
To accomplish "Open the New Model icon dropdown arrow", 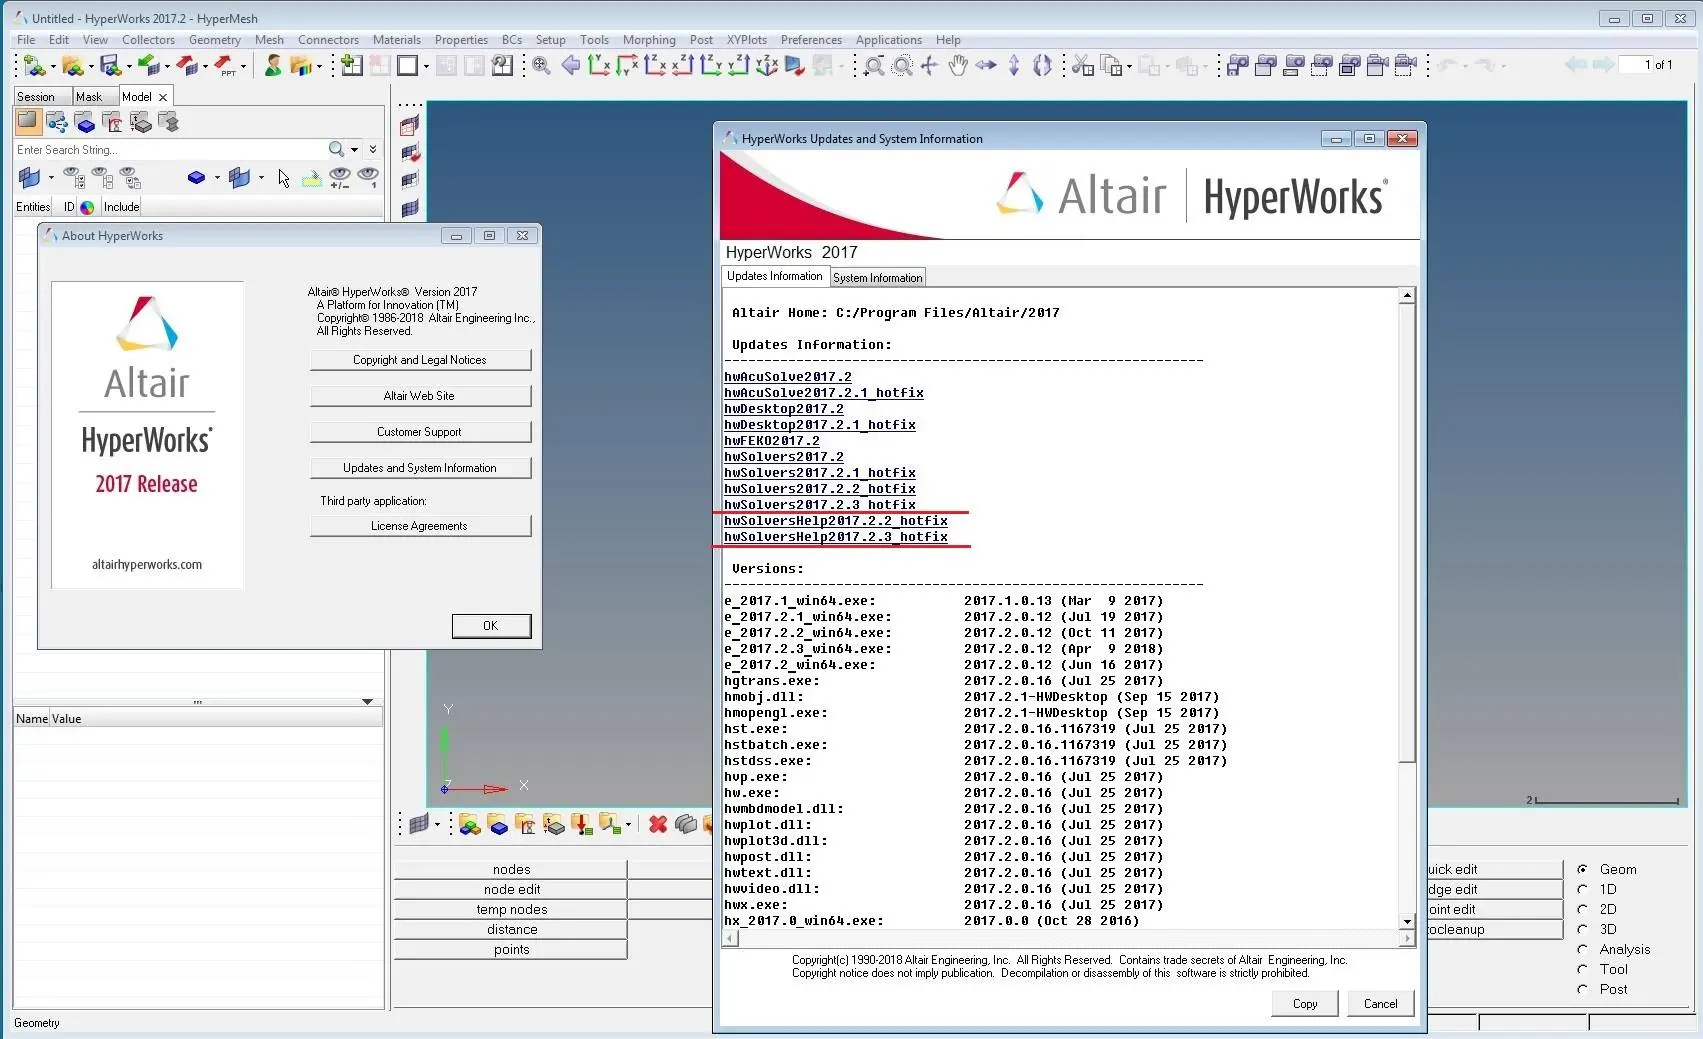I will coord(52,68).
